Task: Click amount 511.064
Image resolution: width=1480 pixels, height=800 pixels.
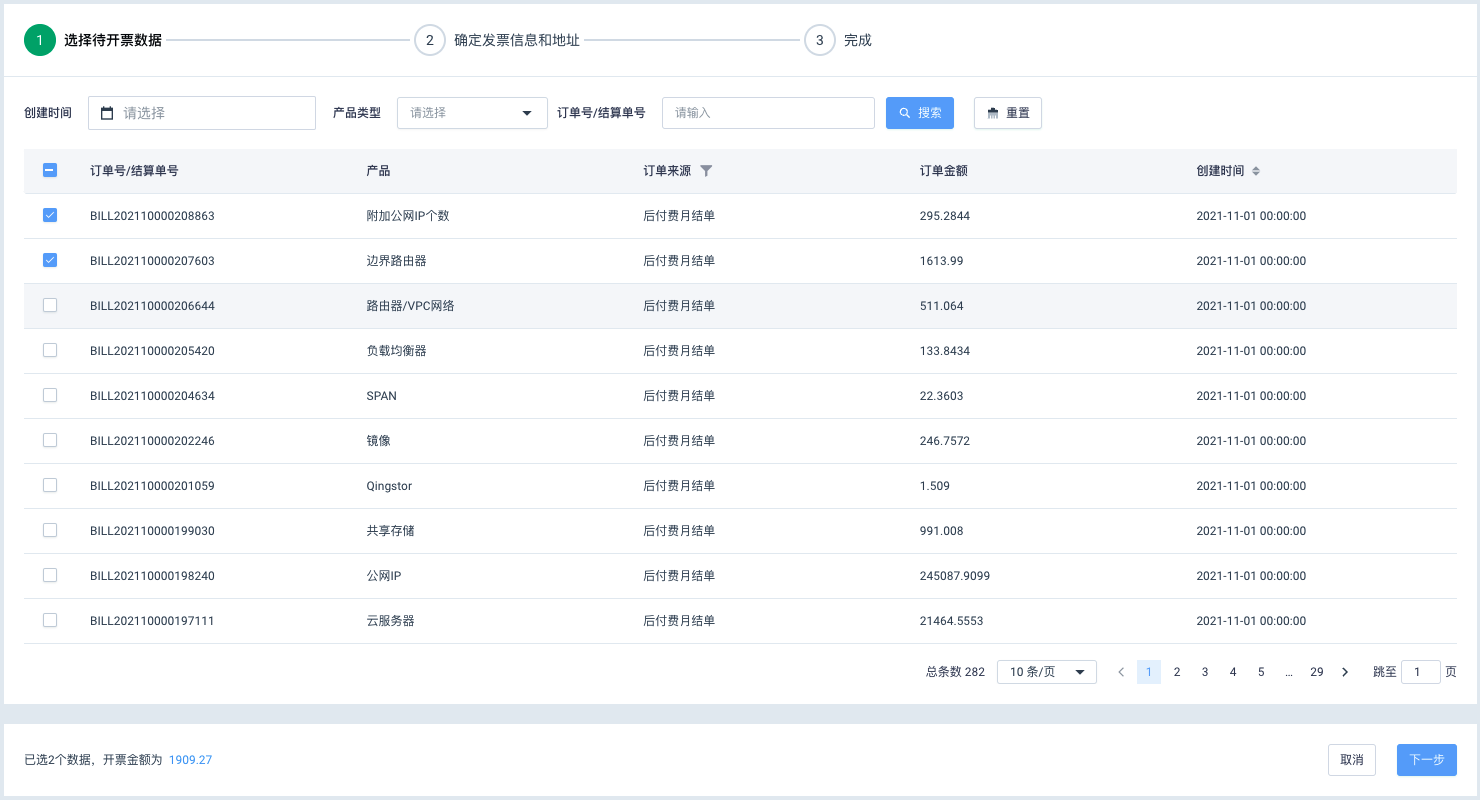Action: (x=942, y=306)
